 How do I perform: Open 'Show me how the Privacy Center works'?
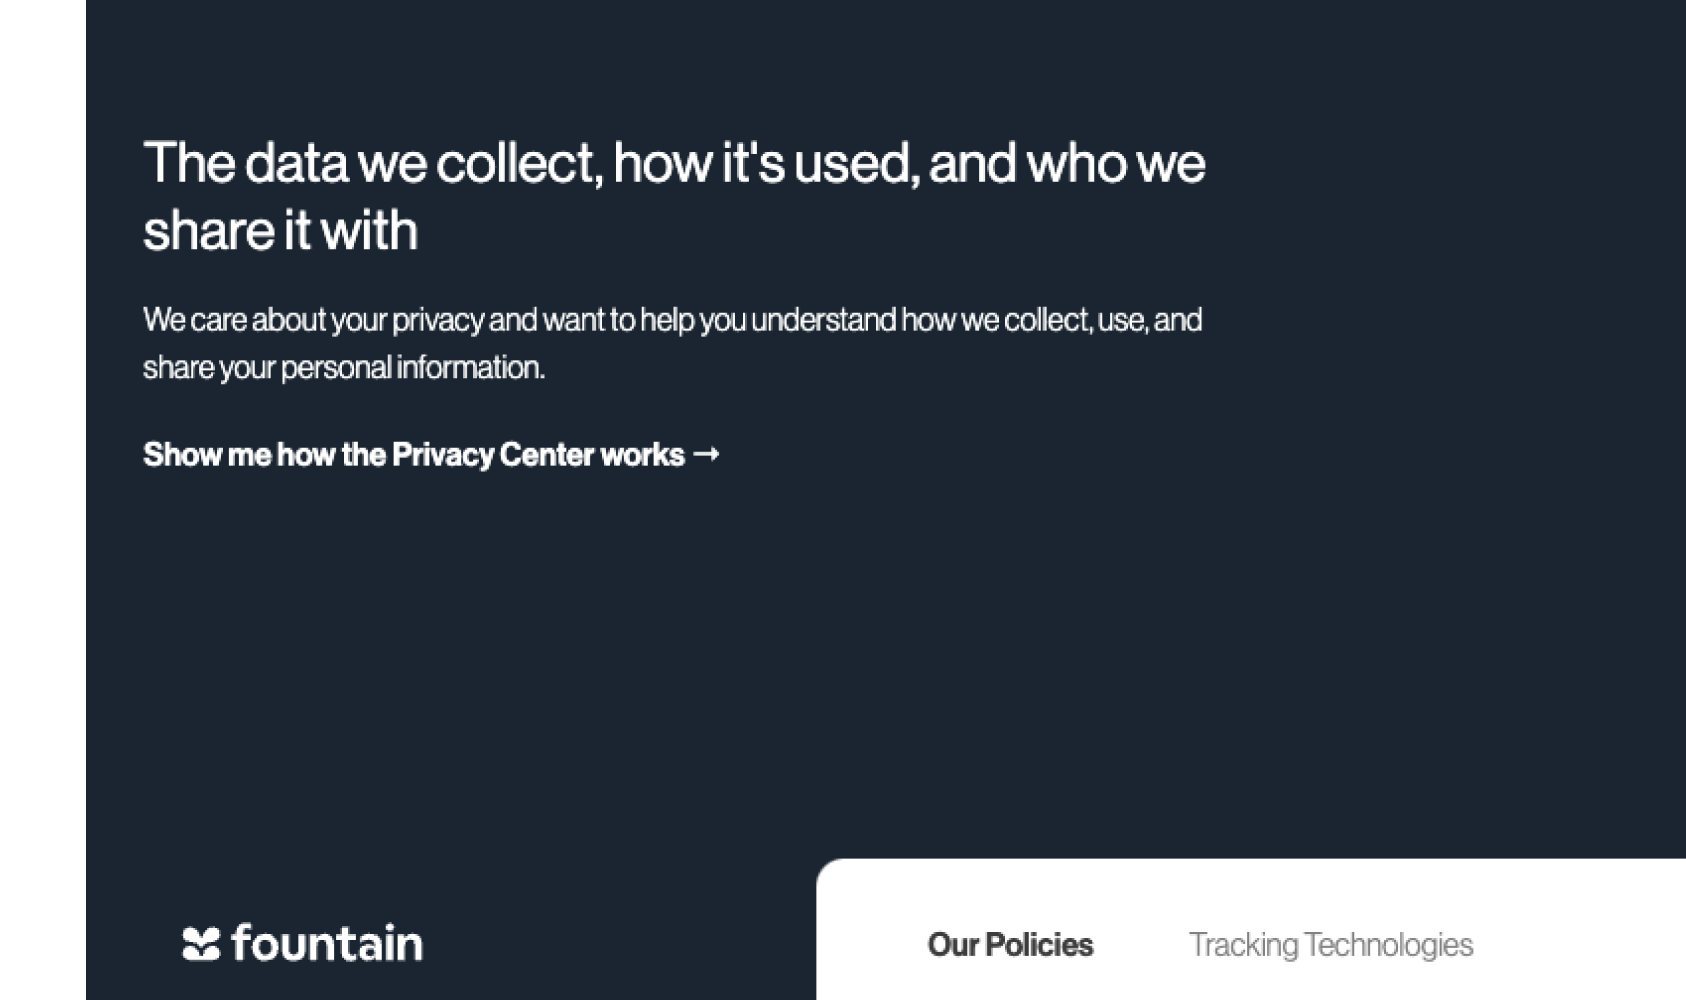pos(431,455)
